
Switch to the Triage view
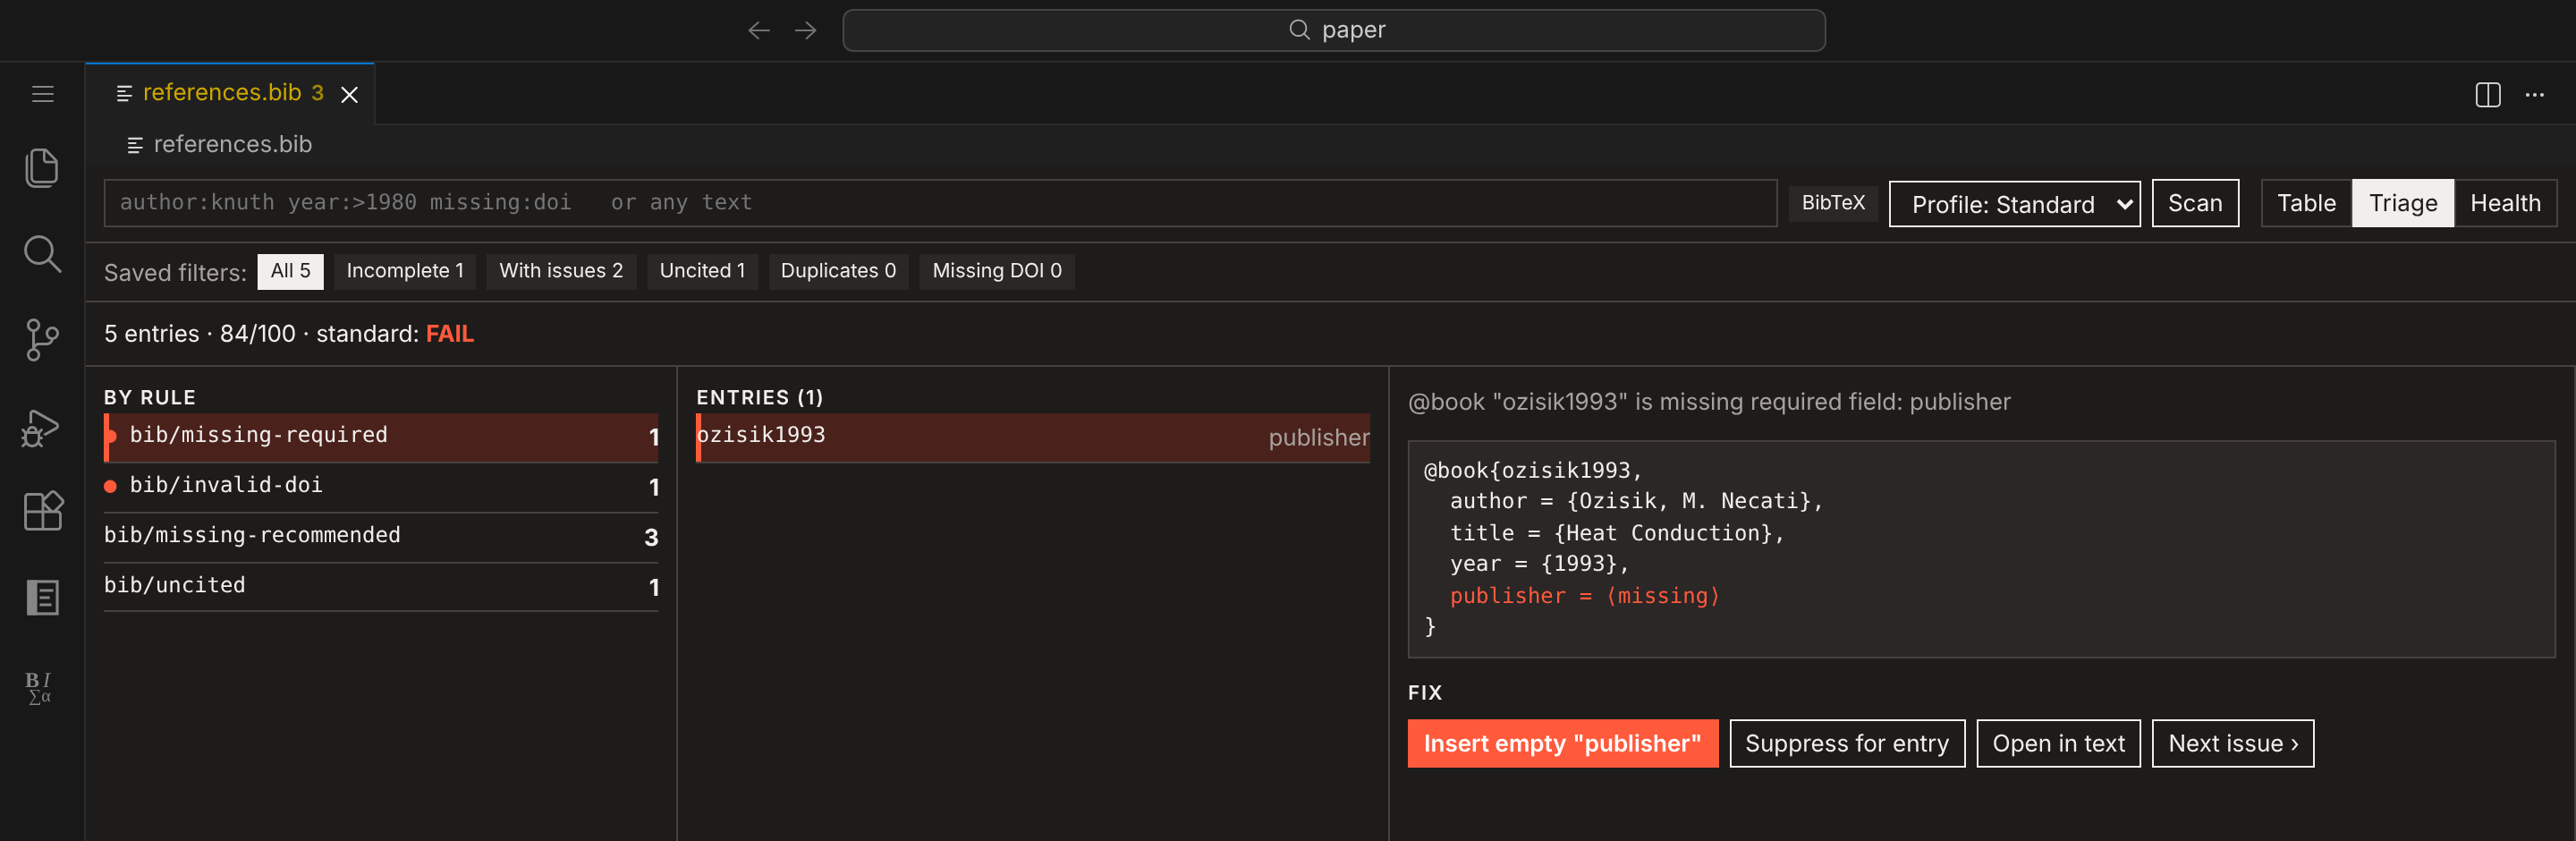point(2402,203)
